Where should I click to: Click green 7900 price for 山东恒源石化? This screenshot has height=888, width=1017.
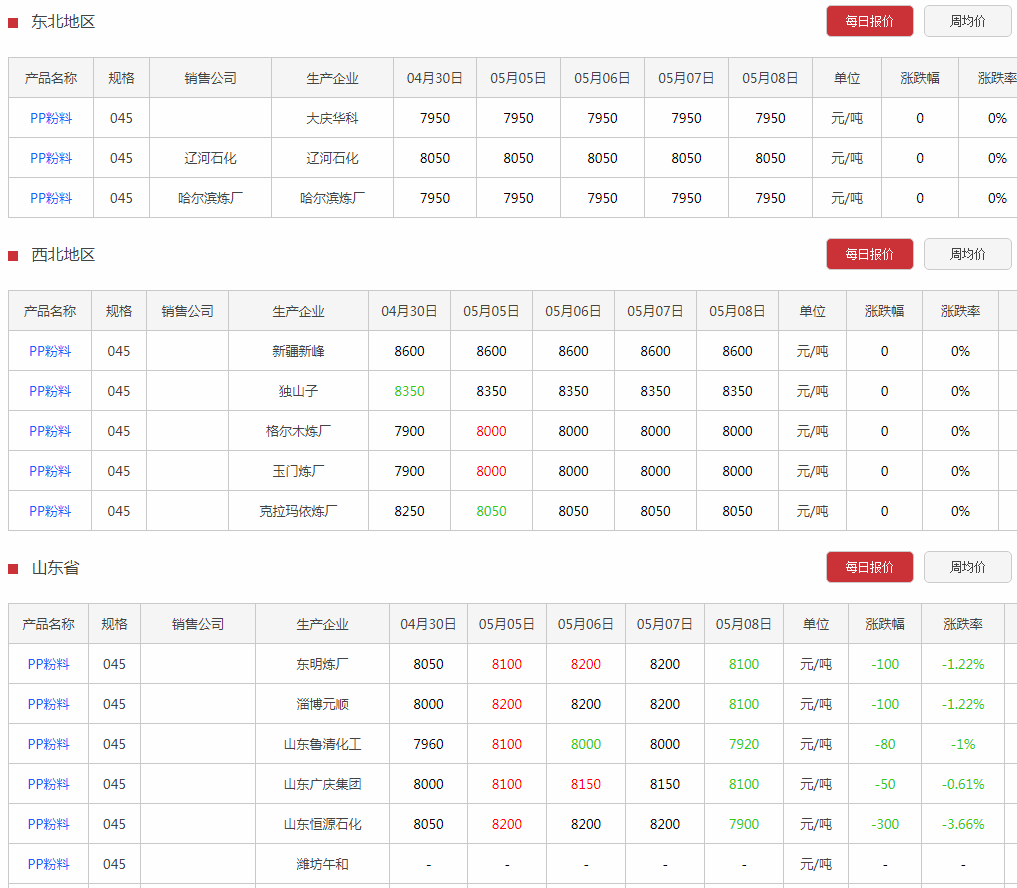click(x=744, y=824)
